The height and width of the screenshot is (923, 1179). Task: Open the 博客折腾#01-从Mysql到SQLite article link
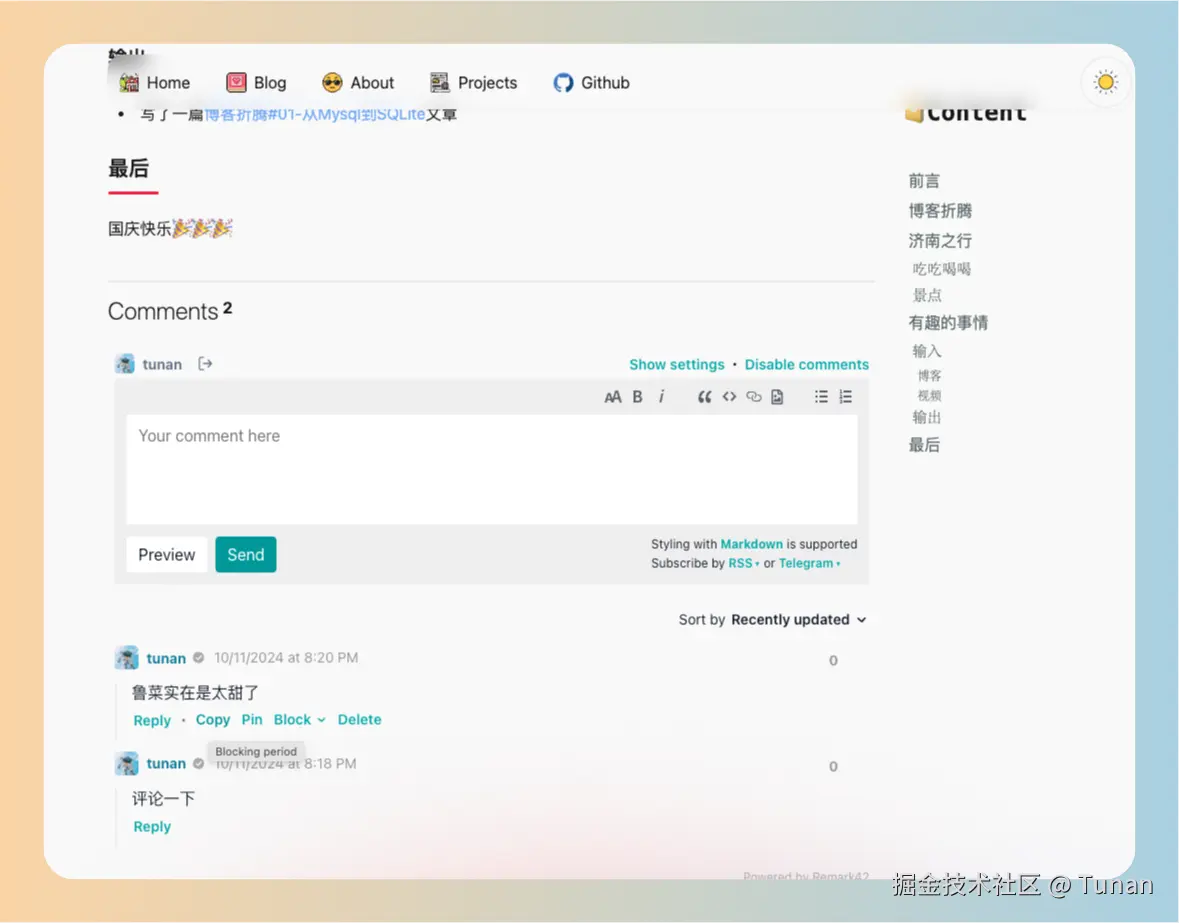pyautogui.click(x=315, y=114)
